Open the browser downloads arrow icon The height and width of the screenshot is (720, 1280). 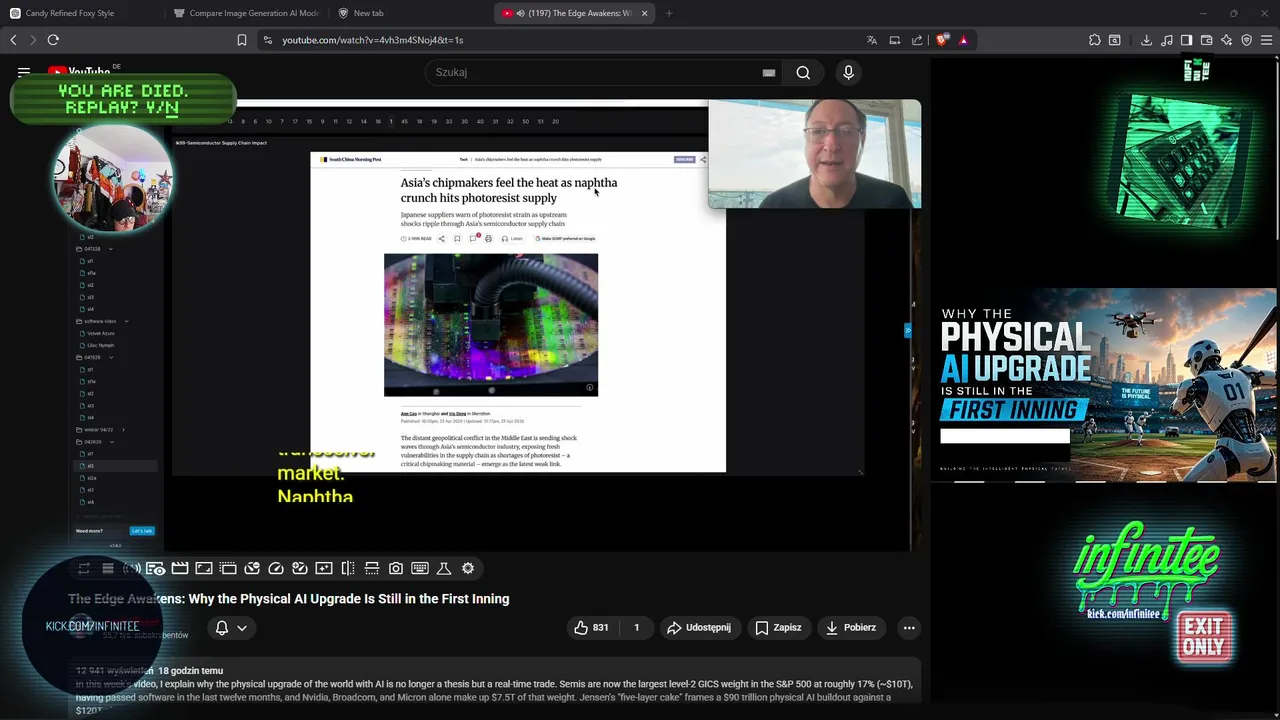(x=1146, y=40)
